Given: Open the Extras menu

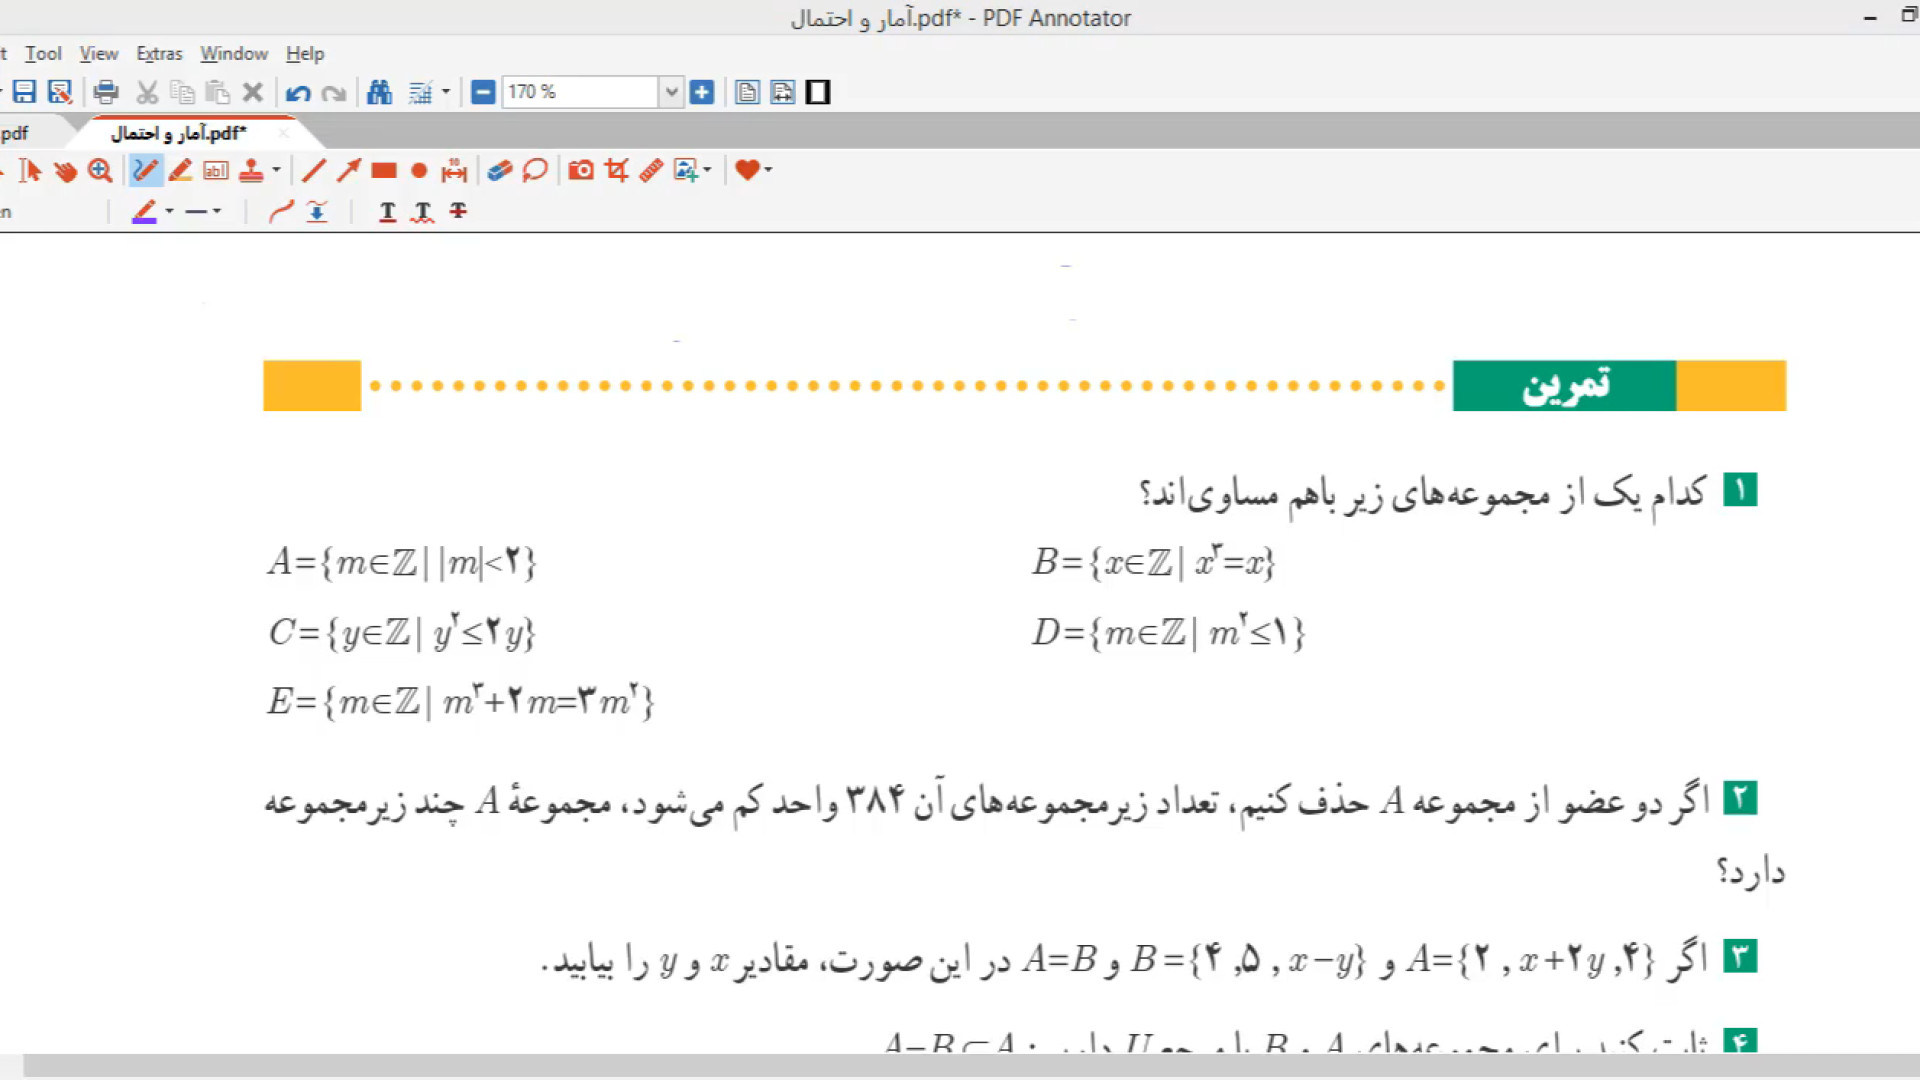Looking at the screenshot, I should pyautogui.click(x=159, y=54).
